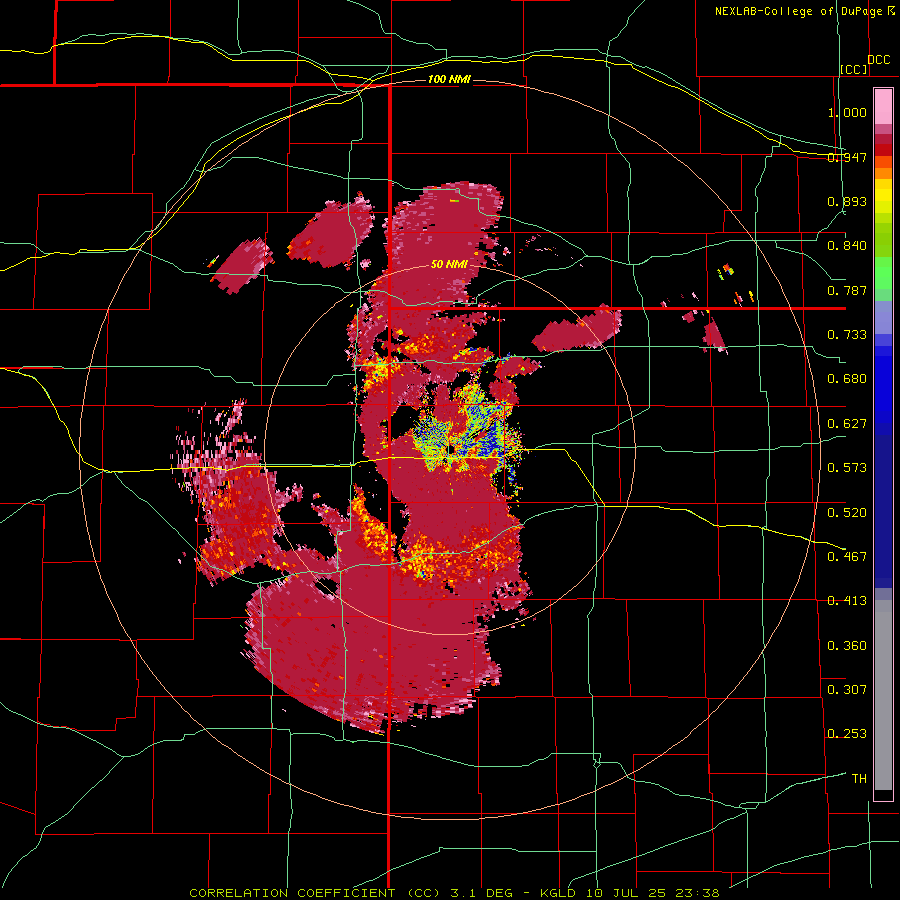The width and height of the screenshot is (900, 900).
Task: Select the 0.360 scale value
Action: point(847,645)
